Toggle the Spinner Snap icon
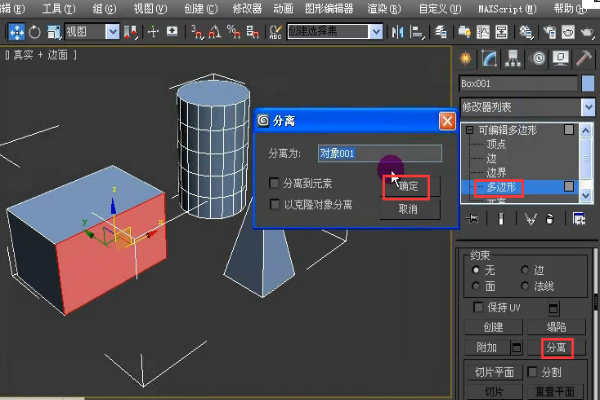Screen dimensions: 600x400 pos(252,32)
